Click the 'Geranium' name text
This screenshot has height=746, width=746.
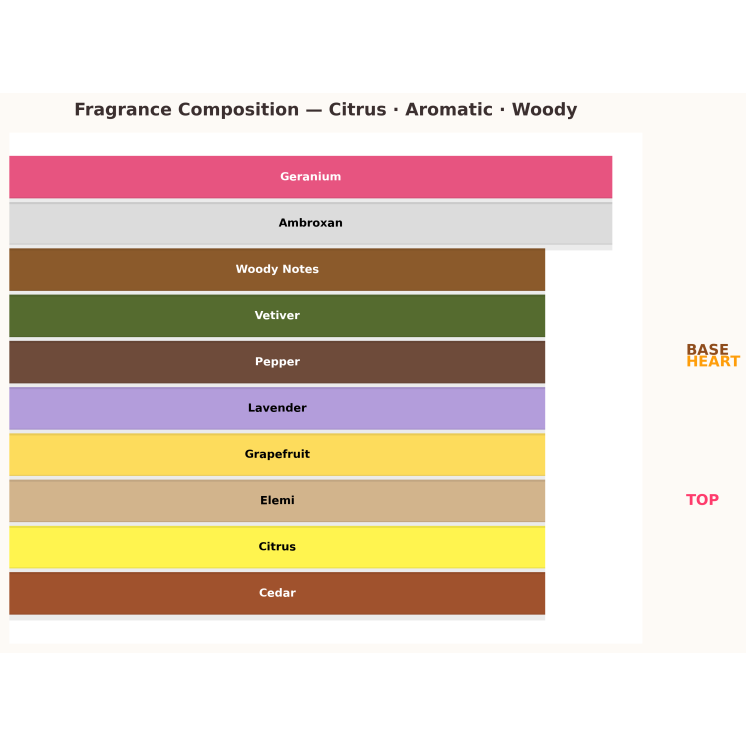pyautogui.click(x=310, y=177)
